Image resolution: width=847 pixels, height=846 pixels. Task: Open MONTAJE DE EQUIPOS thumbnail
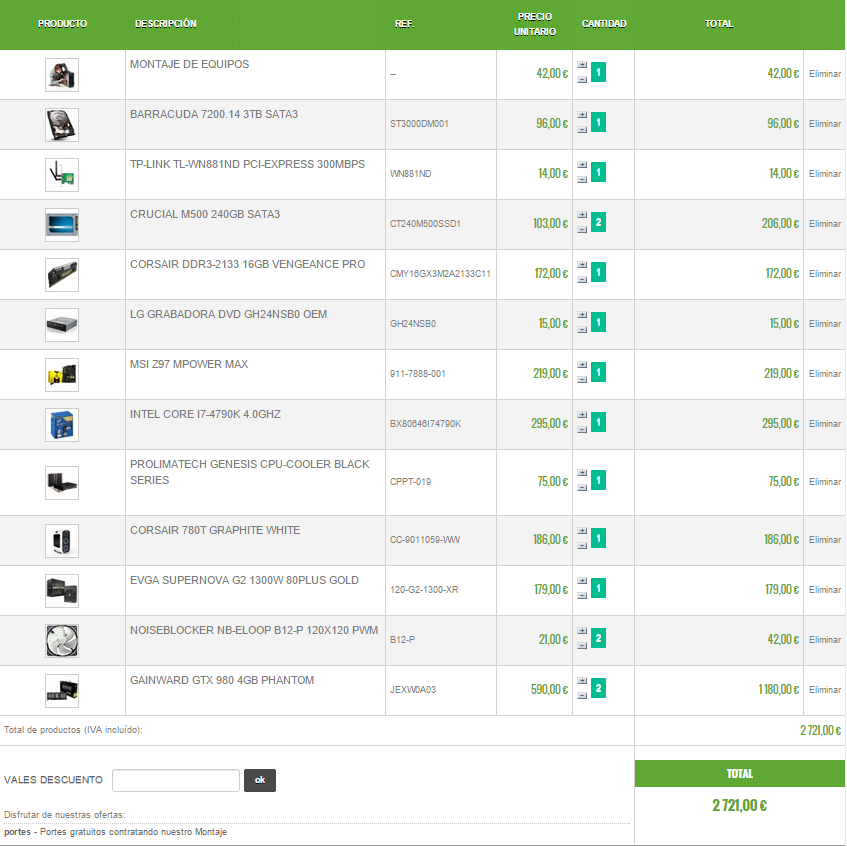point(62,75)
